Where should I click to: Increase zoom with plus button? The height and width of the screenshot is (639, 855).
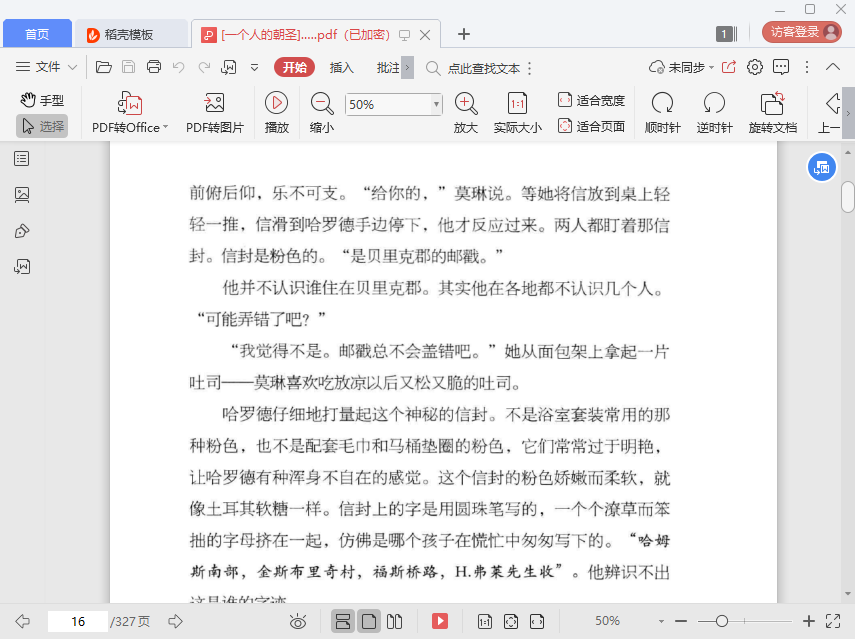[809, 621]
